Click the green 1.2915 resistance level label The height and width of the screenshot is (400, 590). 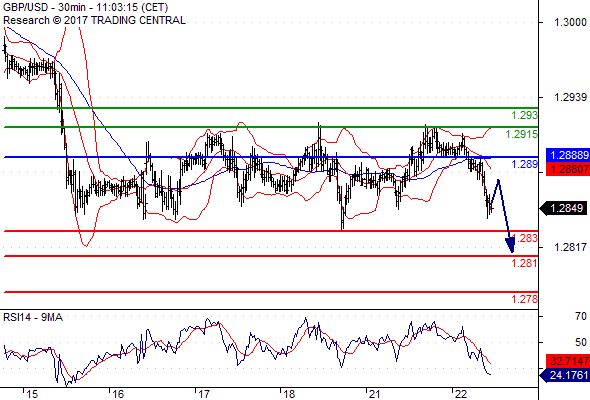point(522,134)
